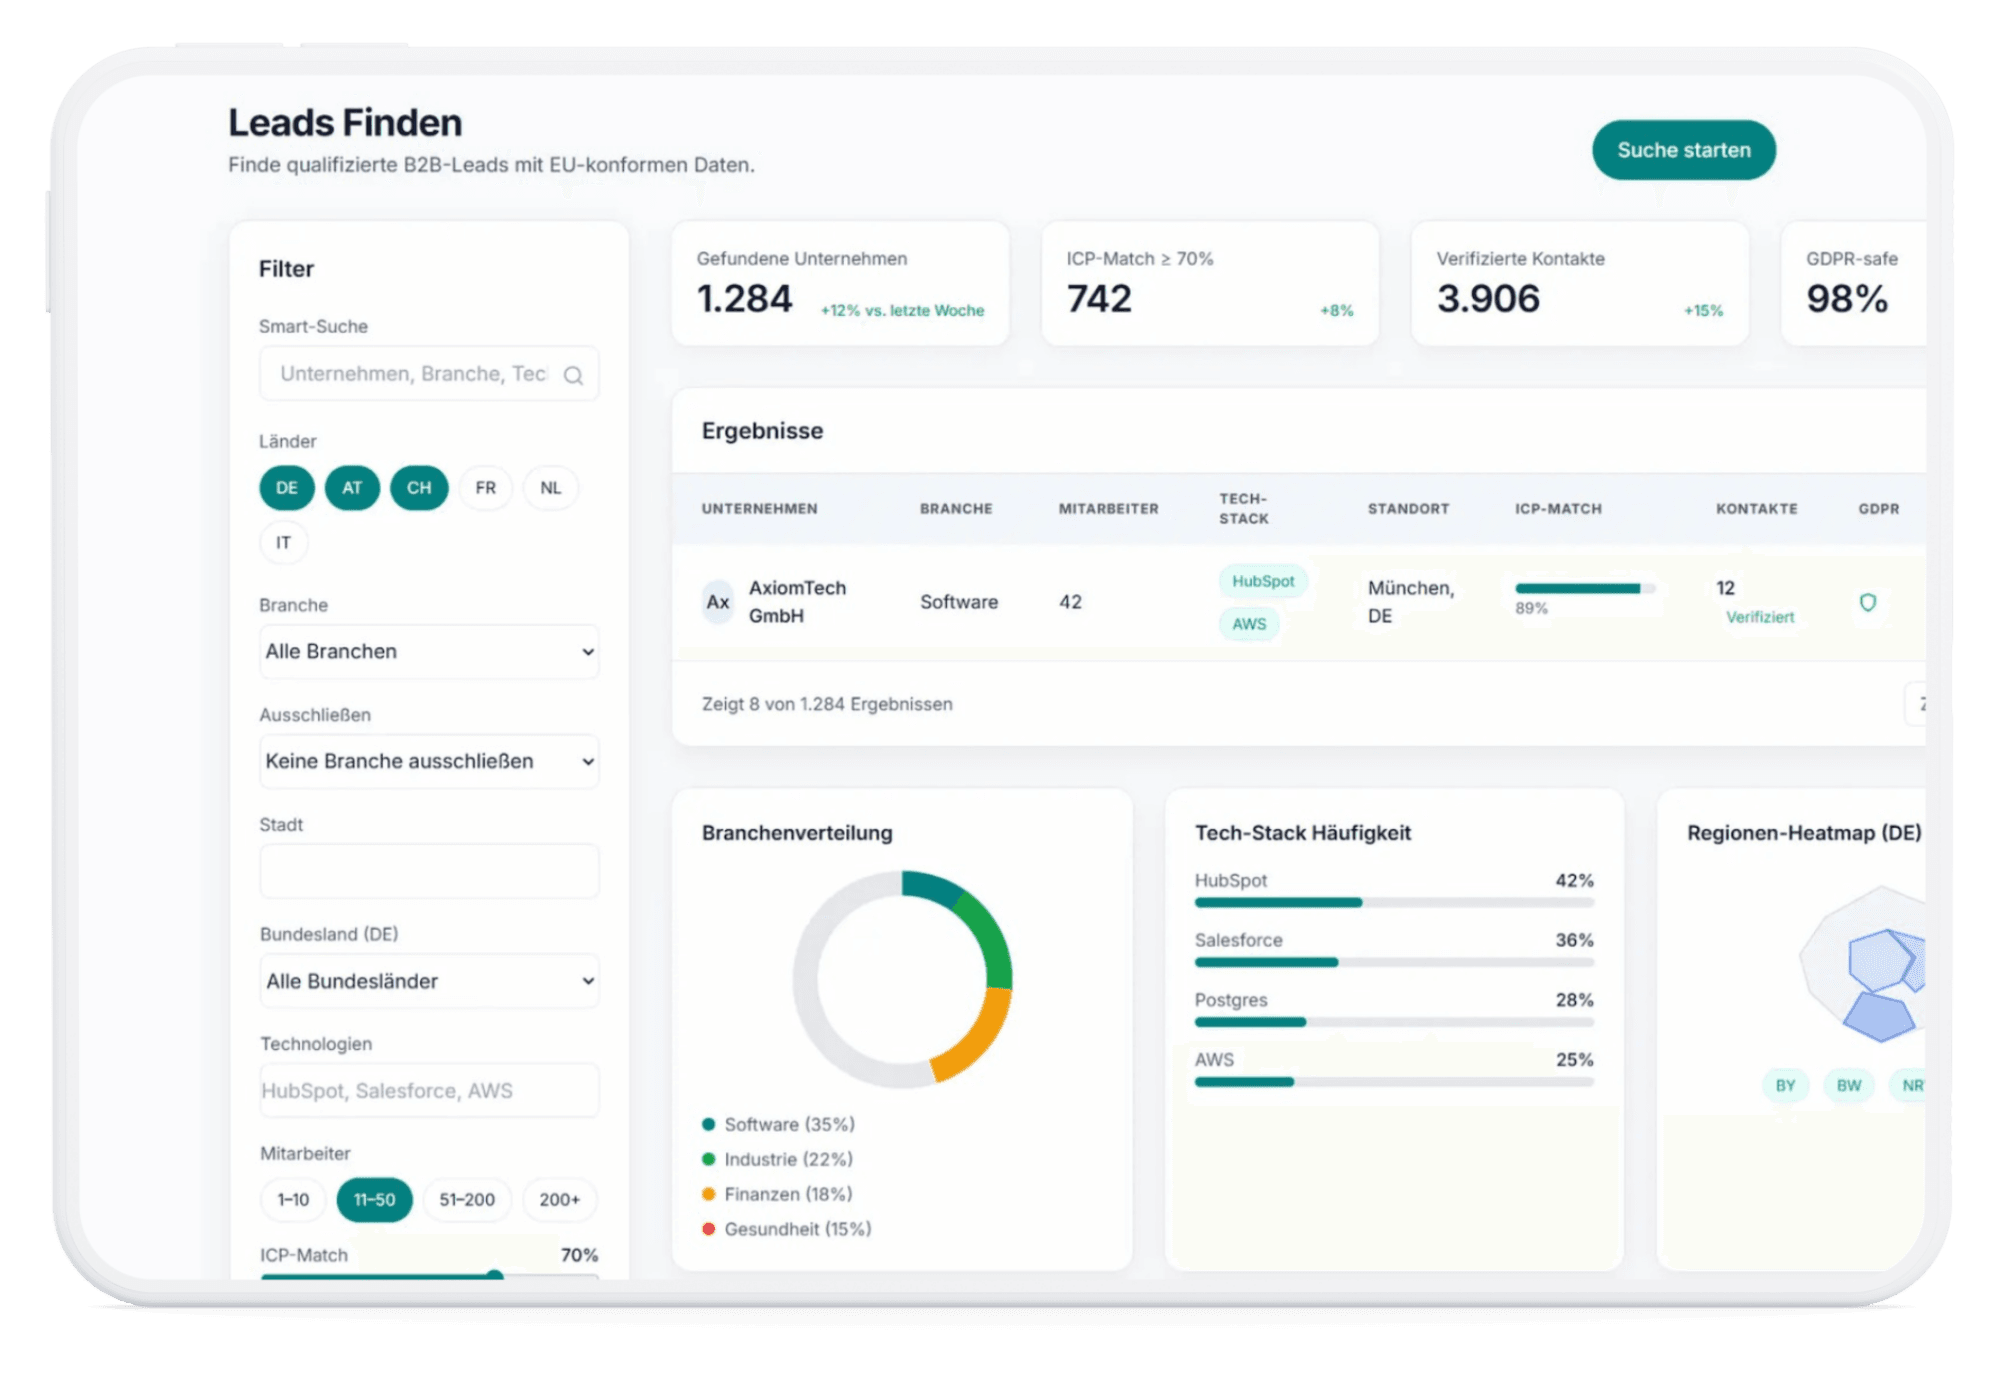This screenshot has height=1380, width=2000.
Task: Click the AWS tech-stack tag for AxiomTech
Action: (1249, 623)
